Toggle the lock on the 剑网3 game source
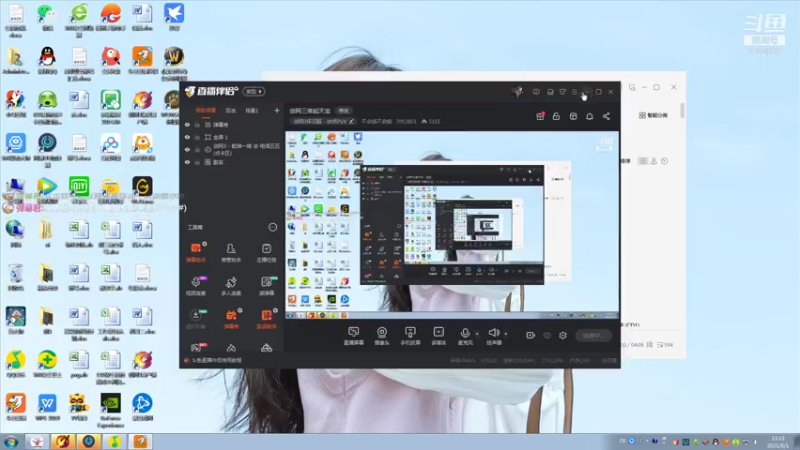Image resolution: width=800 pixels, height=450 pixels. point(197,149)
